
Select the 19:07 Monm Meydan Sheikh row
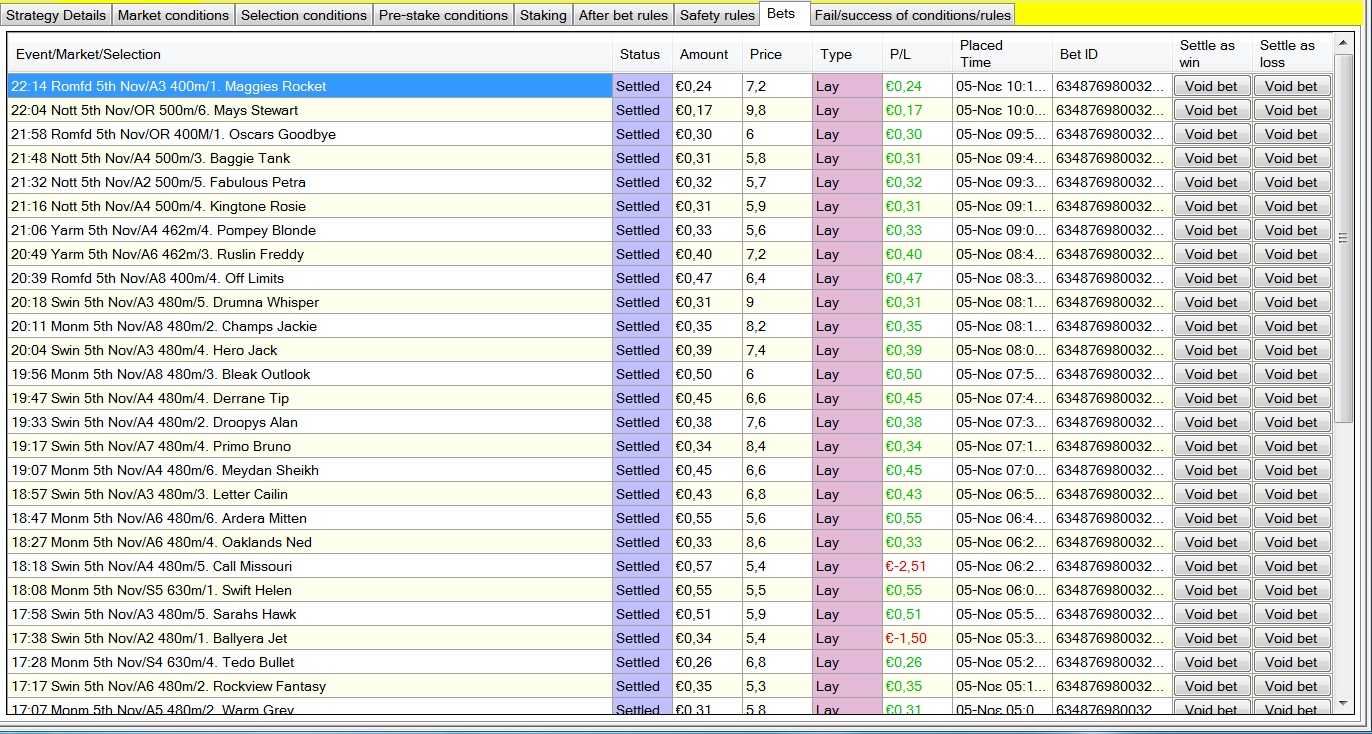(x=670, y=470)
